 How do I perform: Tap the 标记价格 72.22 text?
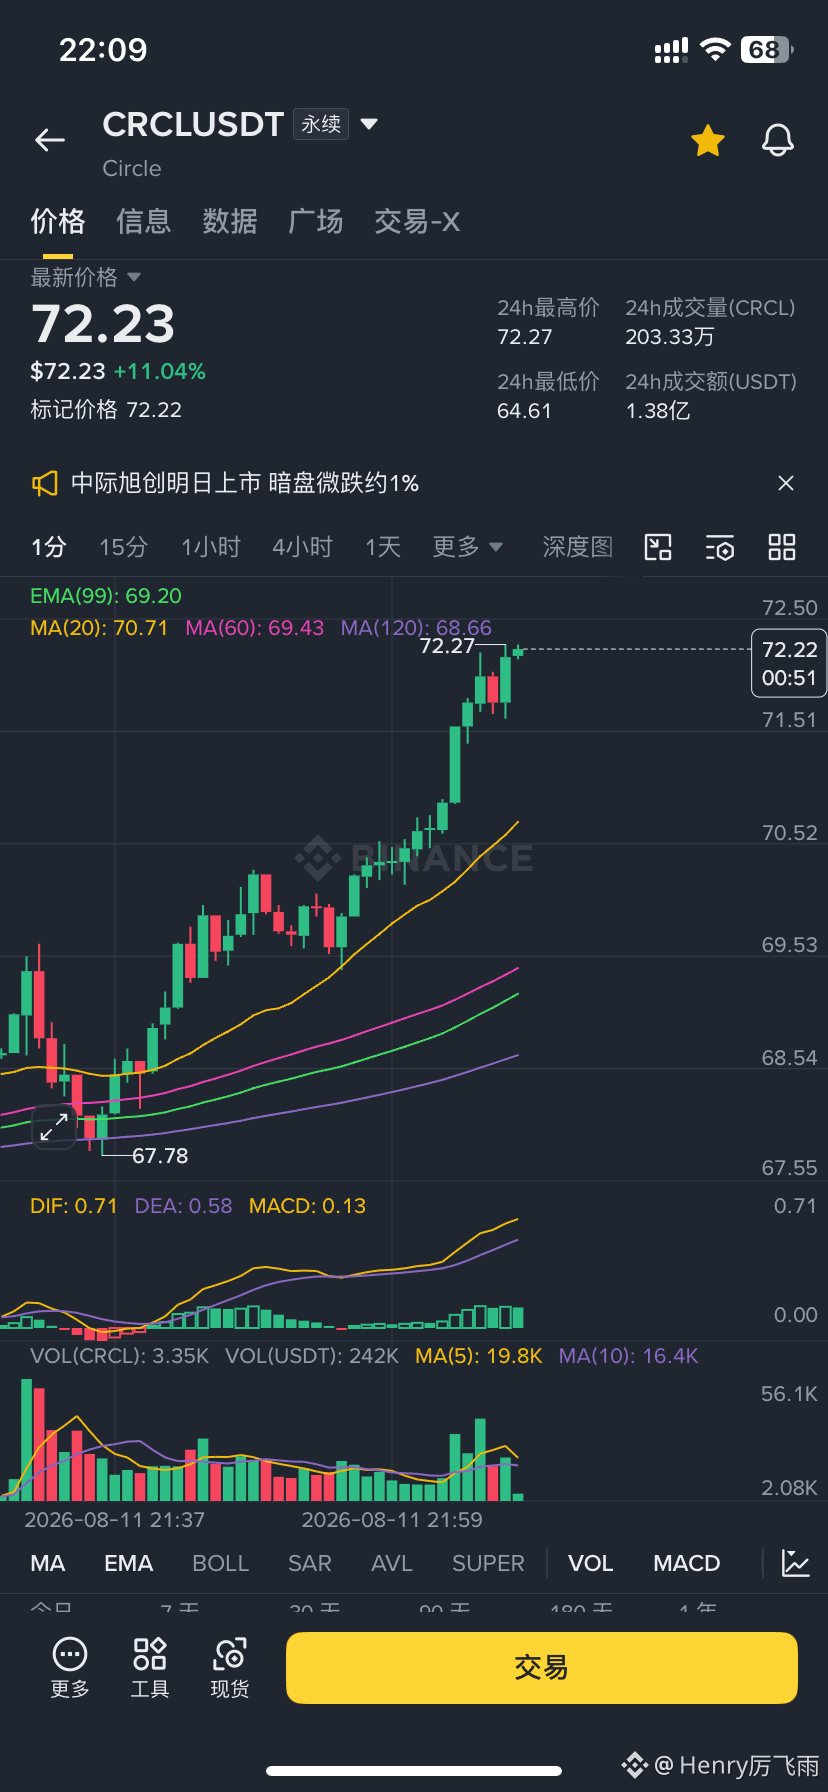(106, 410)
